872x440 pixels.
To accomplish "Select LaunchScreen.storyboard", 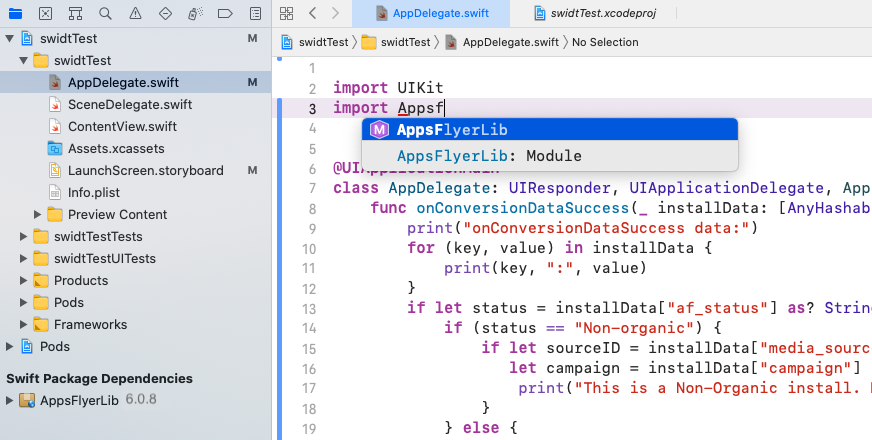I will (x=136, y=170).
